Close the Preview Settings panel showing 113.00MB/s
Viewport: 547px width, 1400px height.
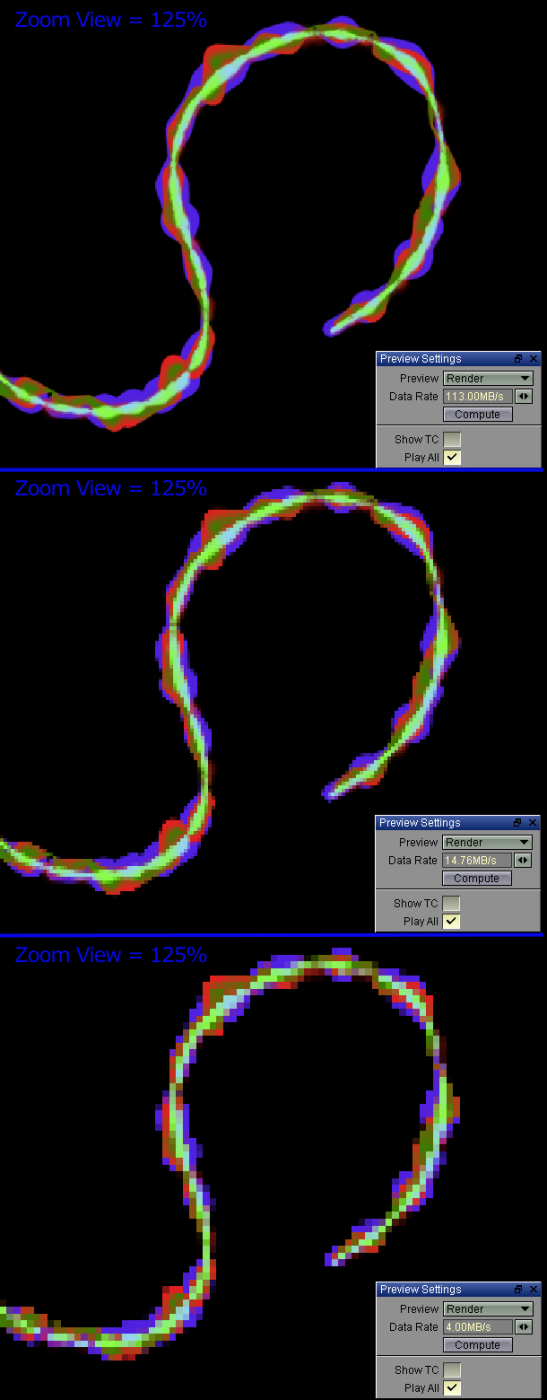point(533,359)
